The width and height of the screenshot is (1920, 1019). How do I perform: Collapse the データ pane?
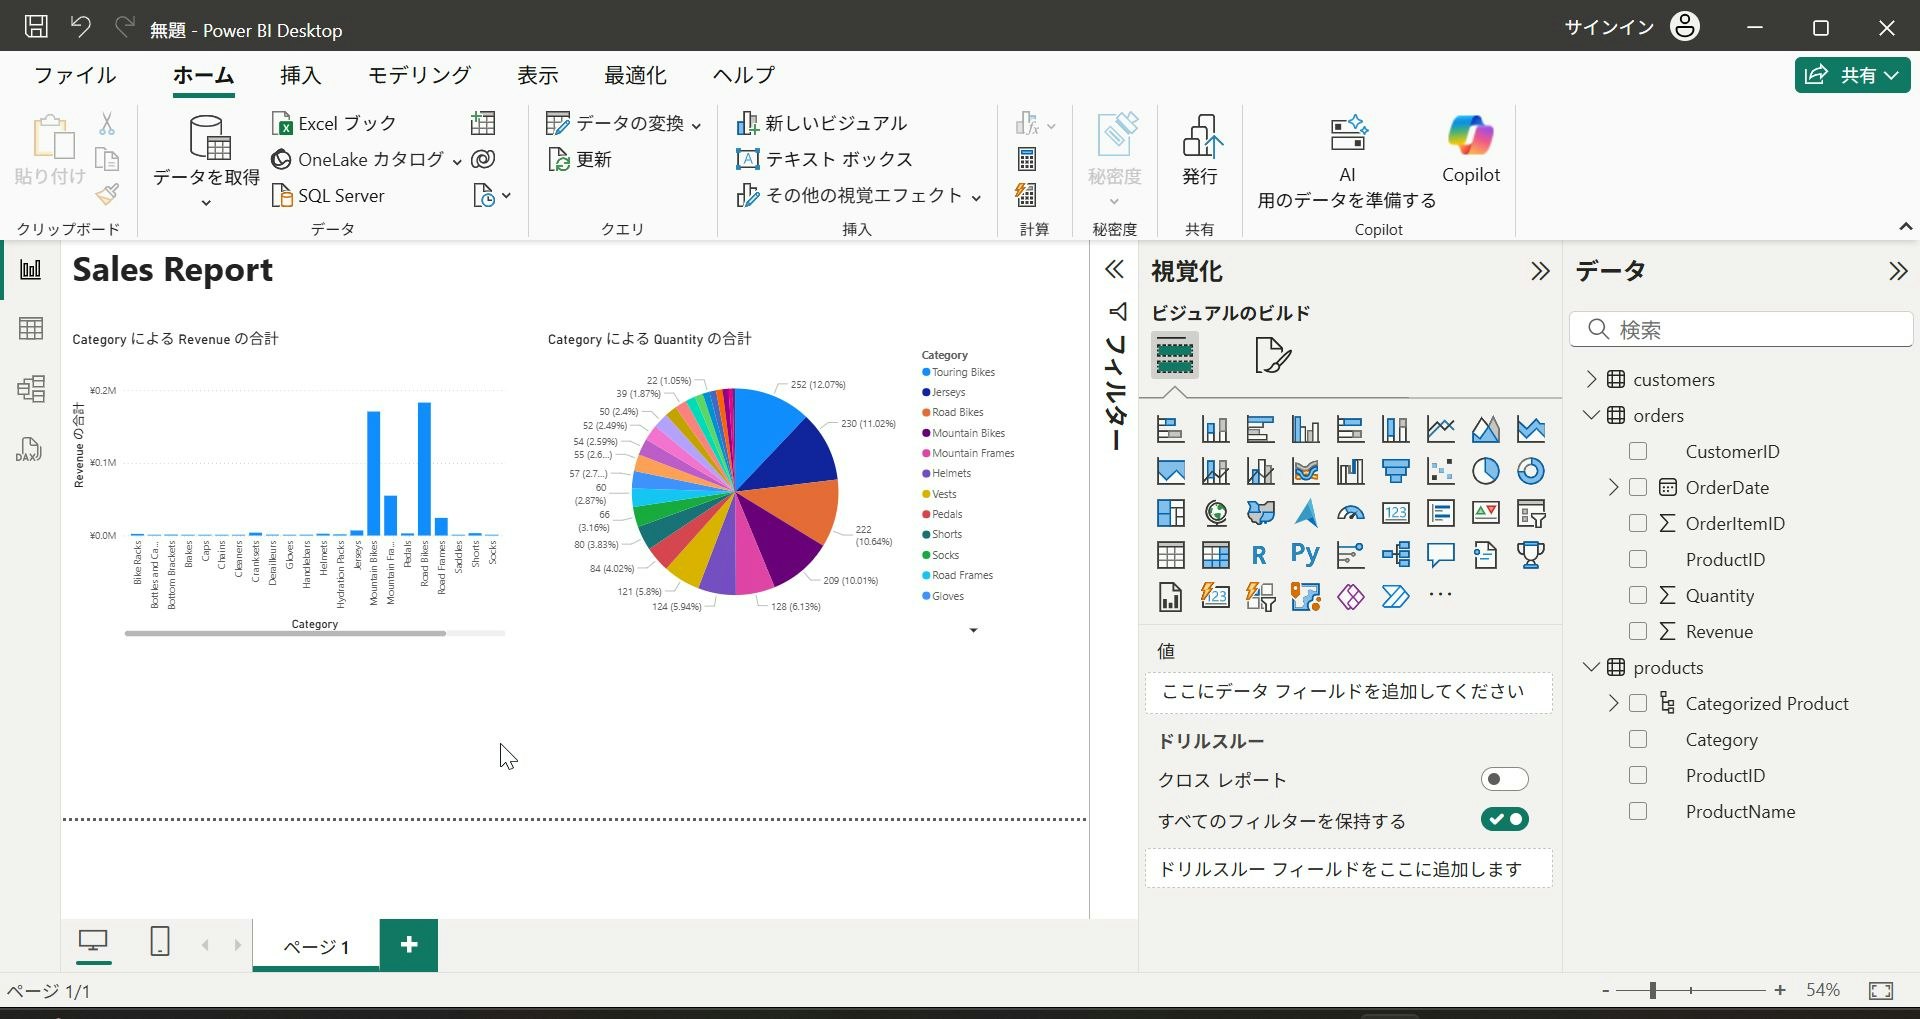coord(1897,271)
